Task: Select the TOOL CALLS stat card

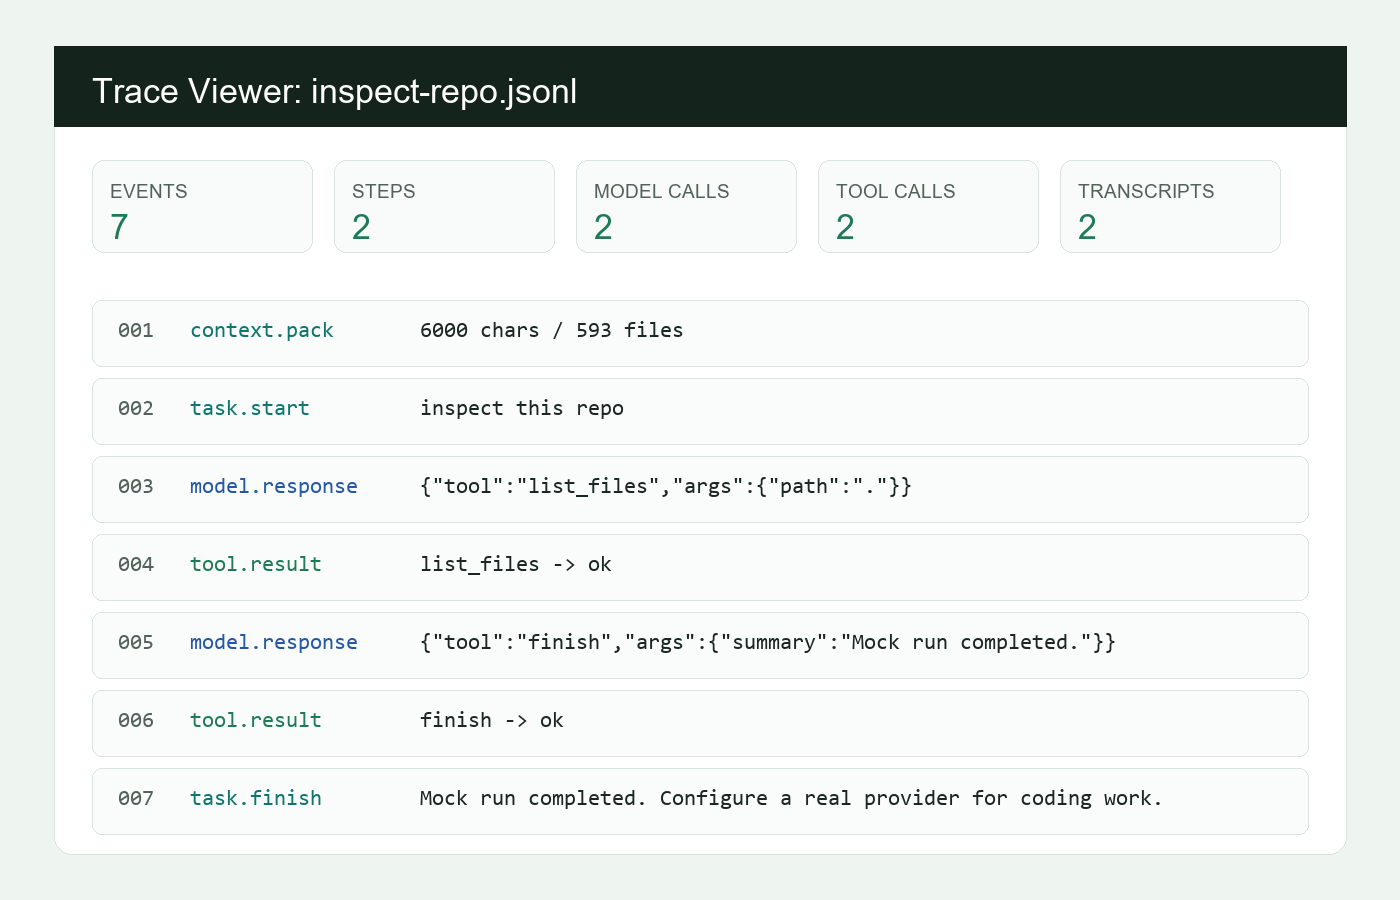Action: (928, 207)
